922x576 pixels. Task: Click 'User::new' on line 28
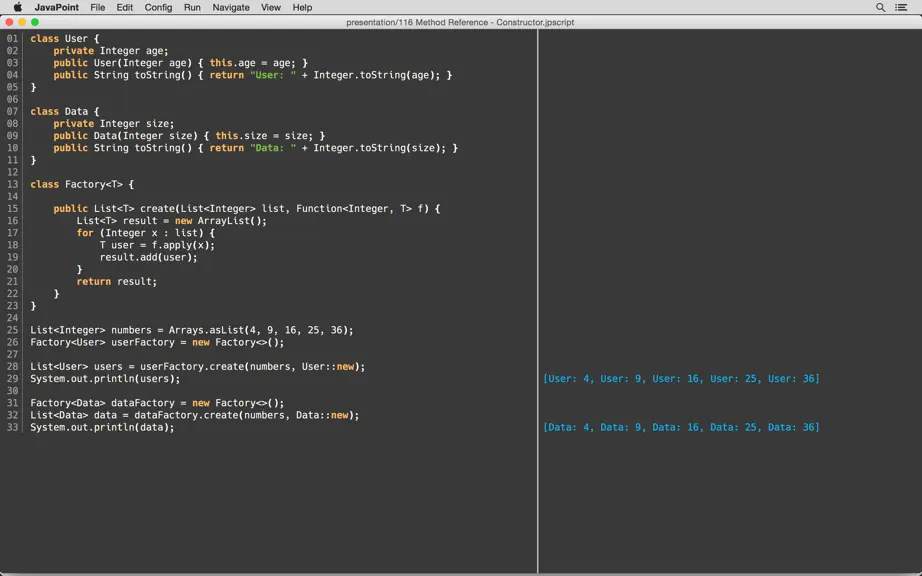click(x=328, y=367)
